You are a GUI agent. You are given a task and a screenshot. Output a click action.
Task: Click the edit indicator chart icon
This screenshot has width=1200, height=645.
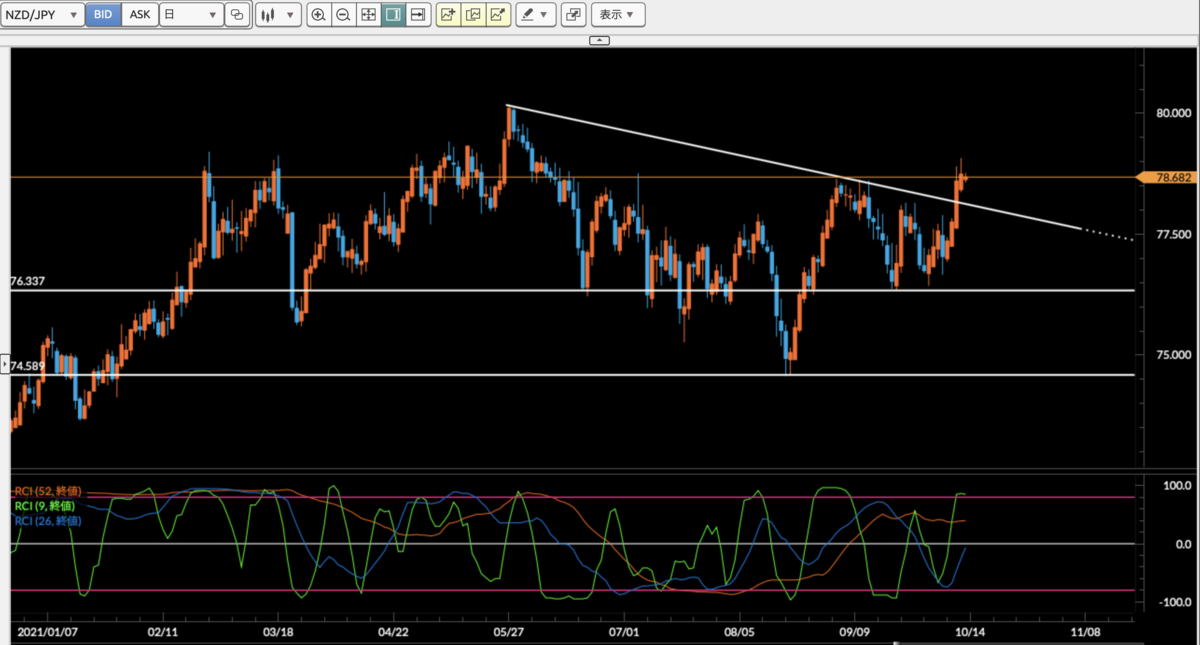(x=473, y=15)
